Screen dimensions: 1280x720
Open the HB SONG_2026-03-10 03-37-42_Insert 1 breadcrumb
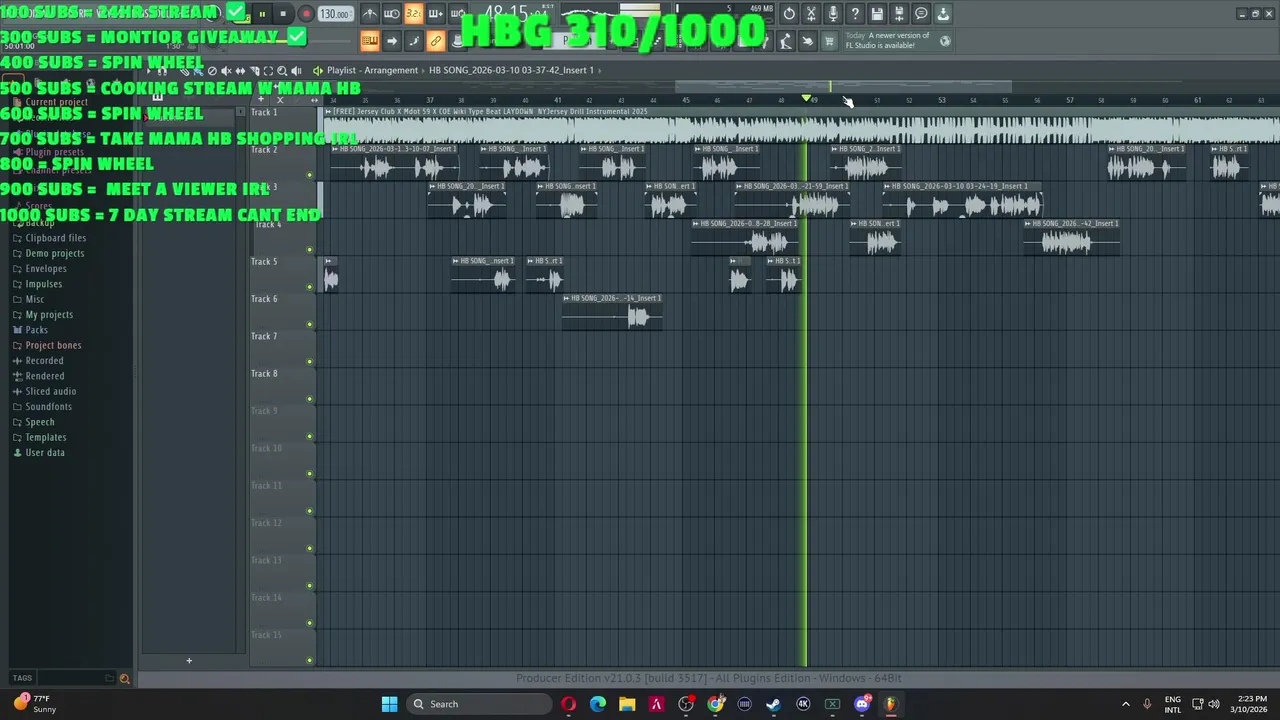(x=511, y=71)
